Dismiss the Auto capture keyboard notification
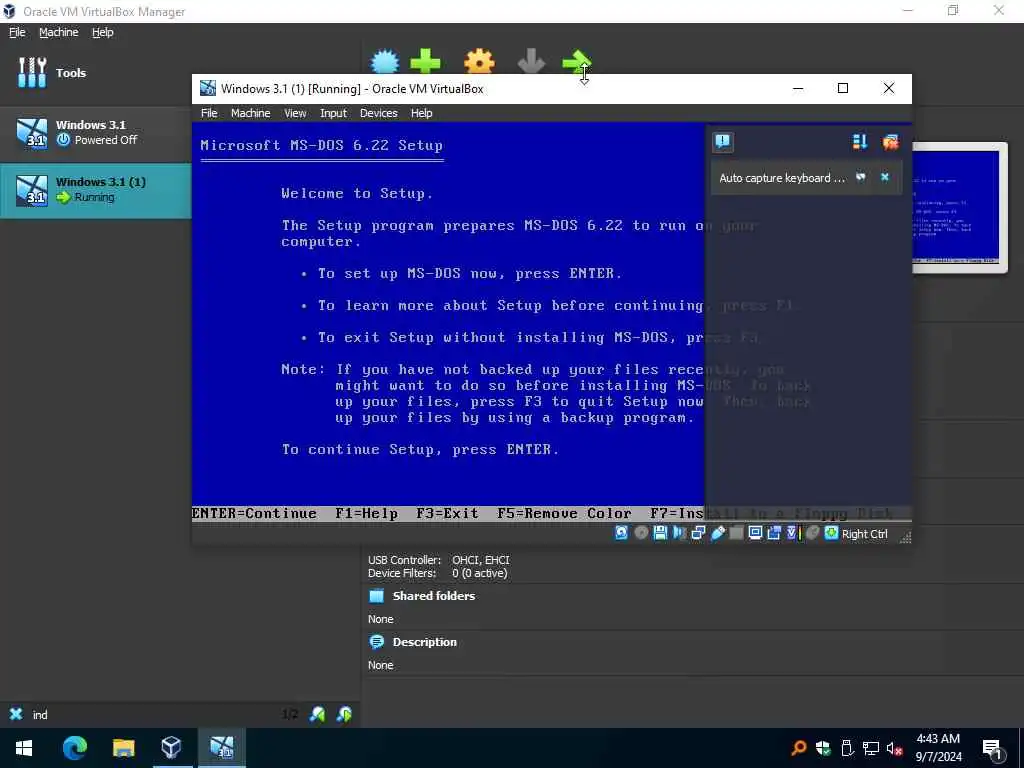The image size is (1024, 768). [885, 177]
